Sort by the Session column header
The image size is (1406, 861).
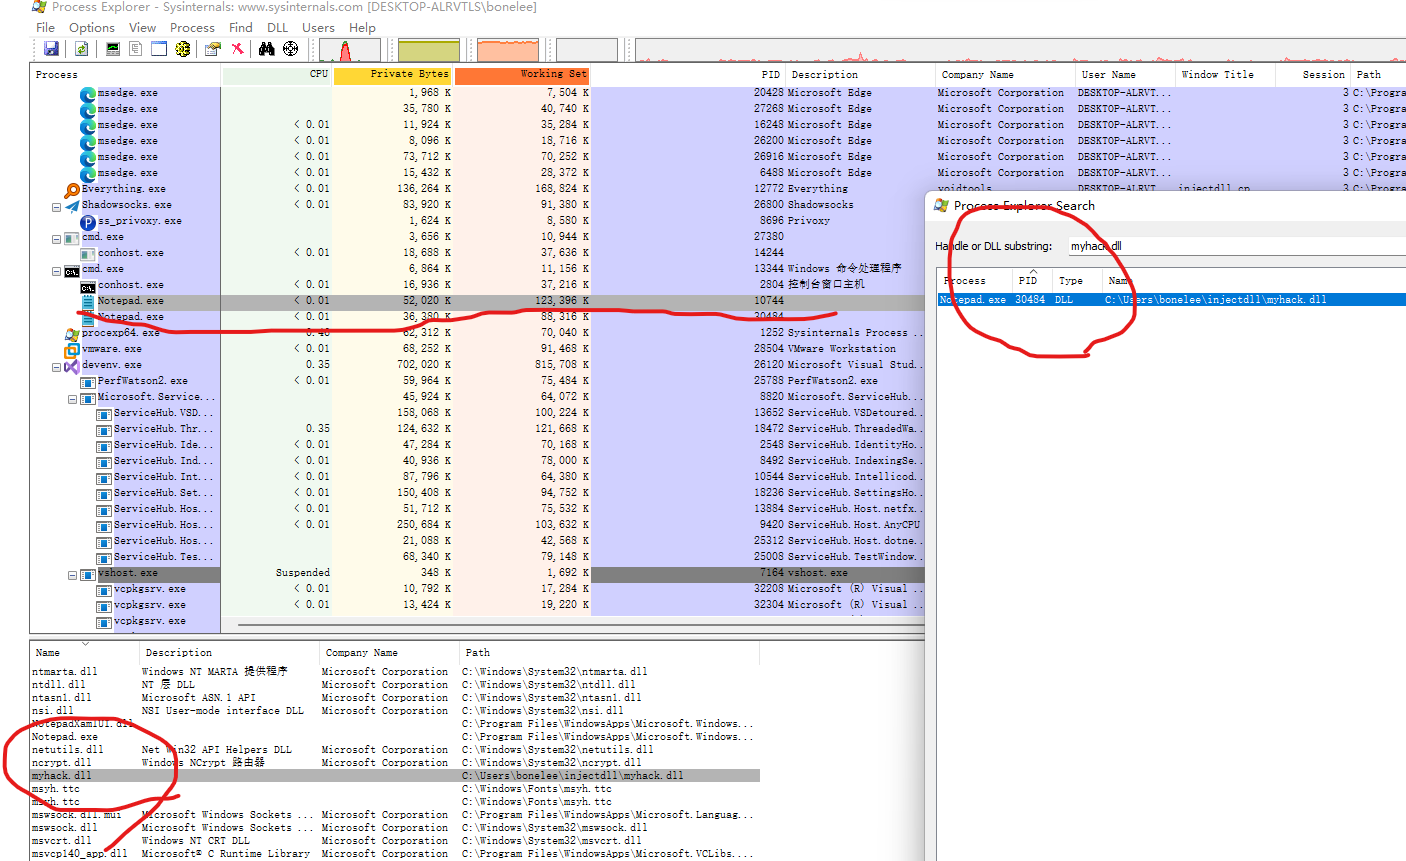tap(1314, 74)
